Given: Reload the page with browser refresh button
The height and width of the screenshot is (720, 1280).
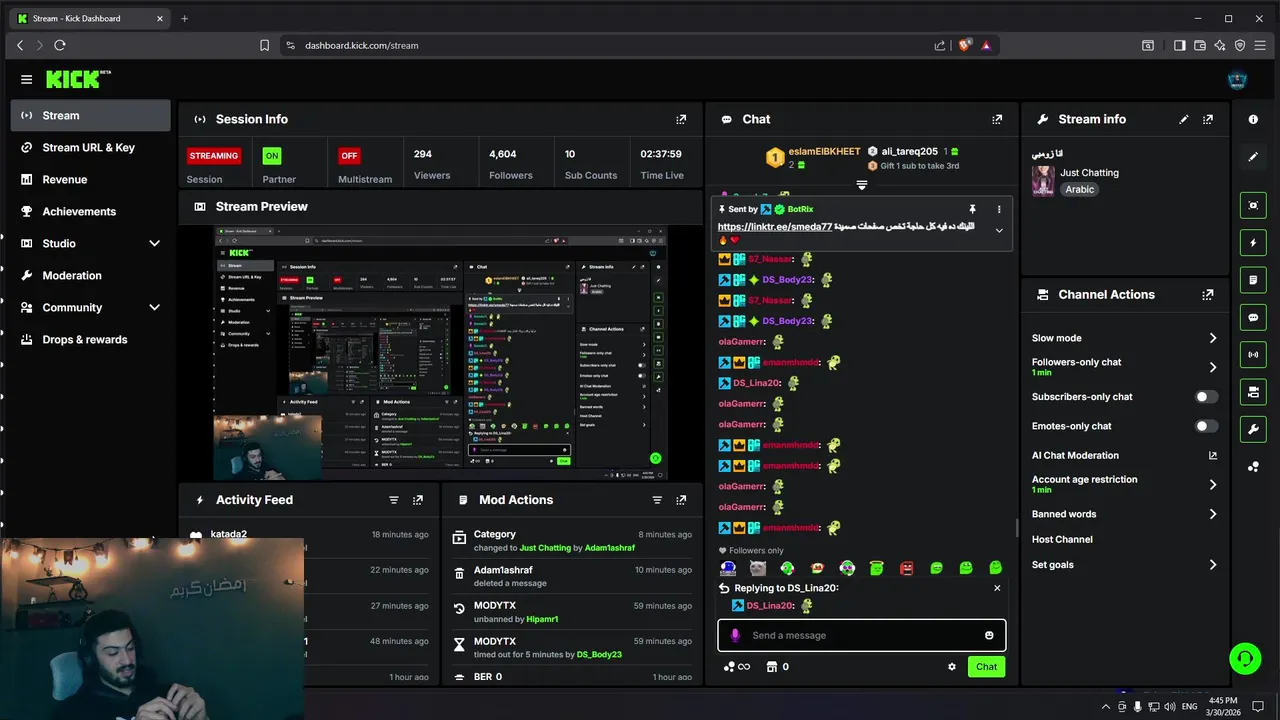Looking at the screenshot, I should click(x=60, y=45).
